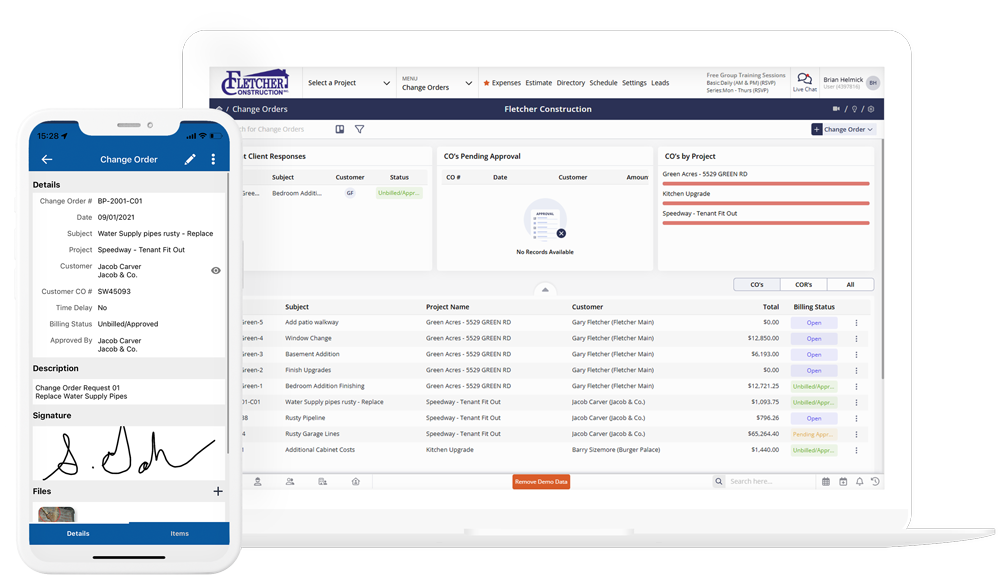Click the Free Group Training Sessions link
The image size is (1000, 580).
pyautogui.click(x=746, y=75)
